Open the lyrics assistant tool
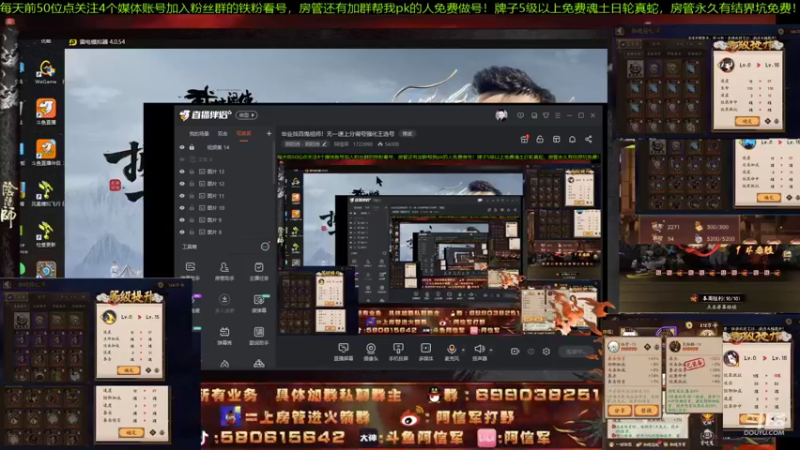This screenshot has width=800, height=450. [259, 336]
